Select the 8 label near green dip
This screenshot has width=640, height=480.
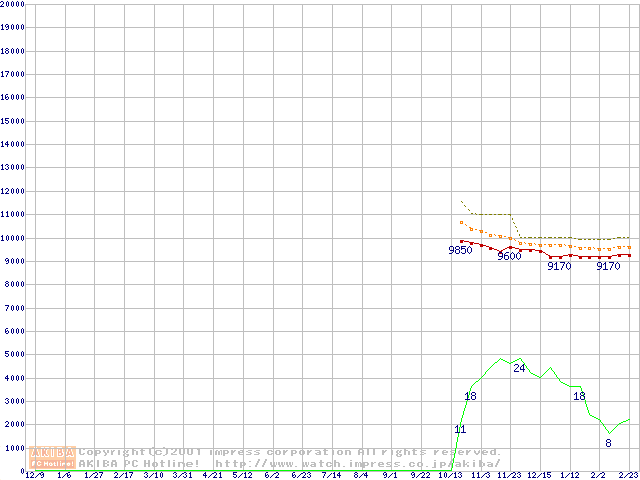(x=608, y=443)
